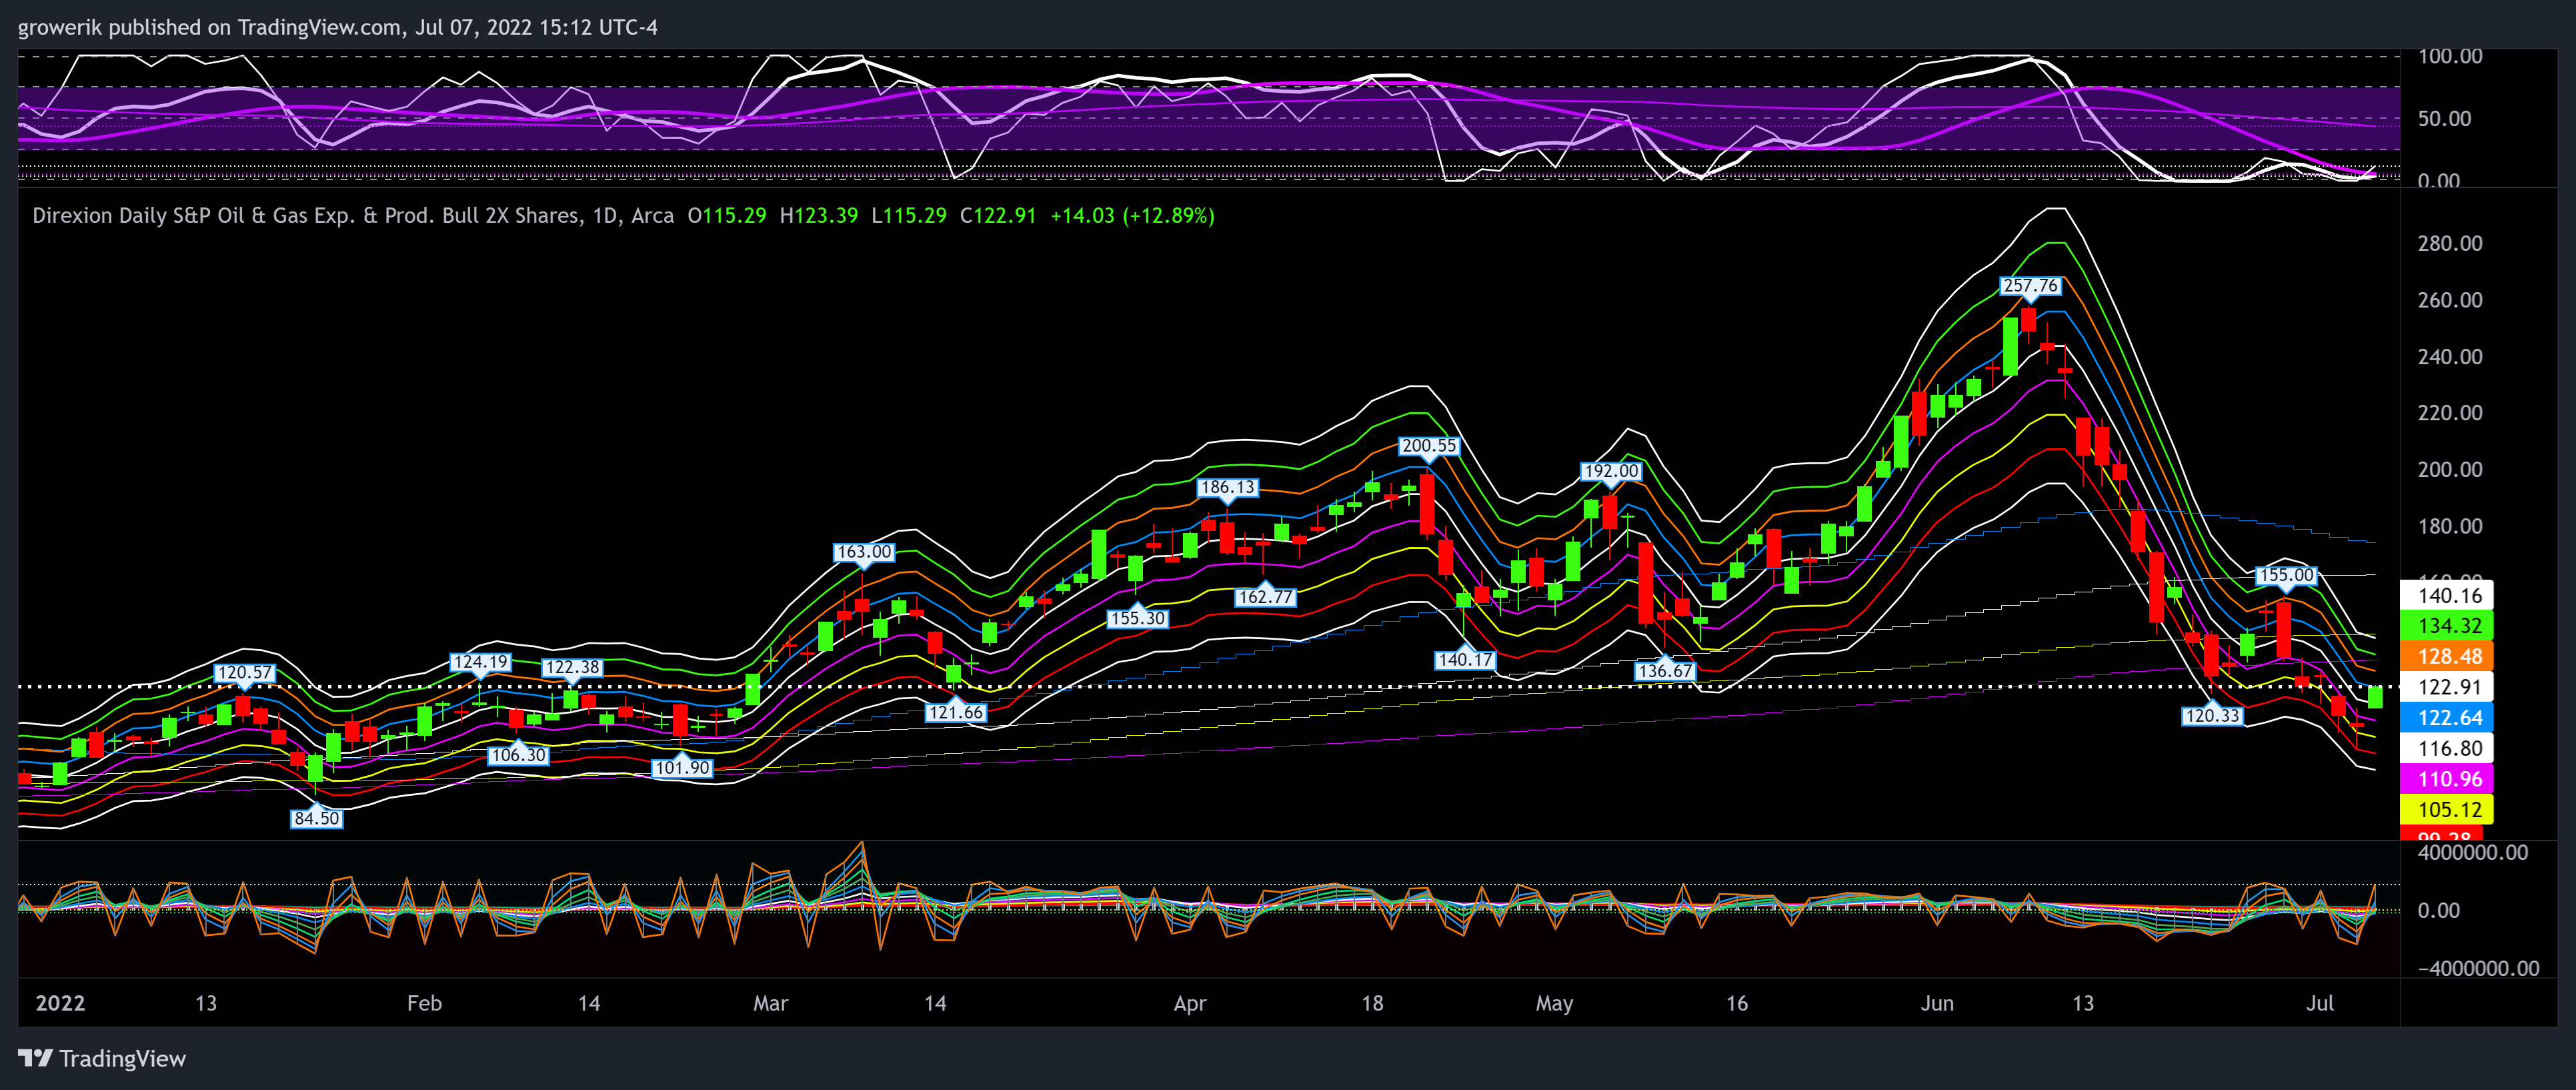Click the Jul date on time axis
Viewport: 2576px width, 1090px height.
coord(2320,1003)
